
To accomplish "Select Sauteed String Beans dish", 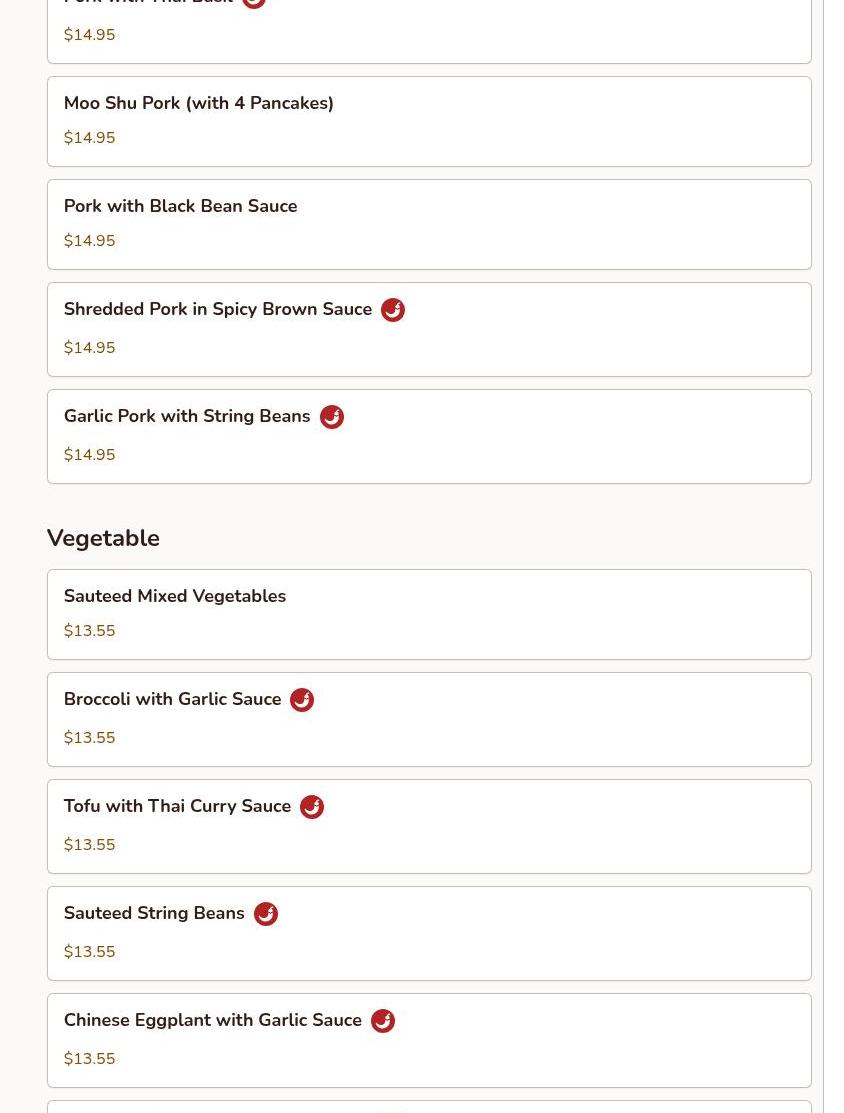I will 154,914.
